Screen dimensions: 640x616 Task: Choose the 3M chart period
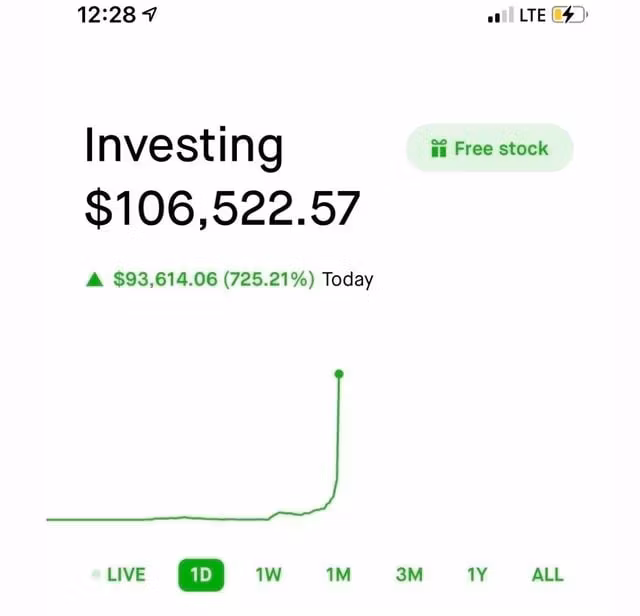pyautogui.click(x=409, y=575)
